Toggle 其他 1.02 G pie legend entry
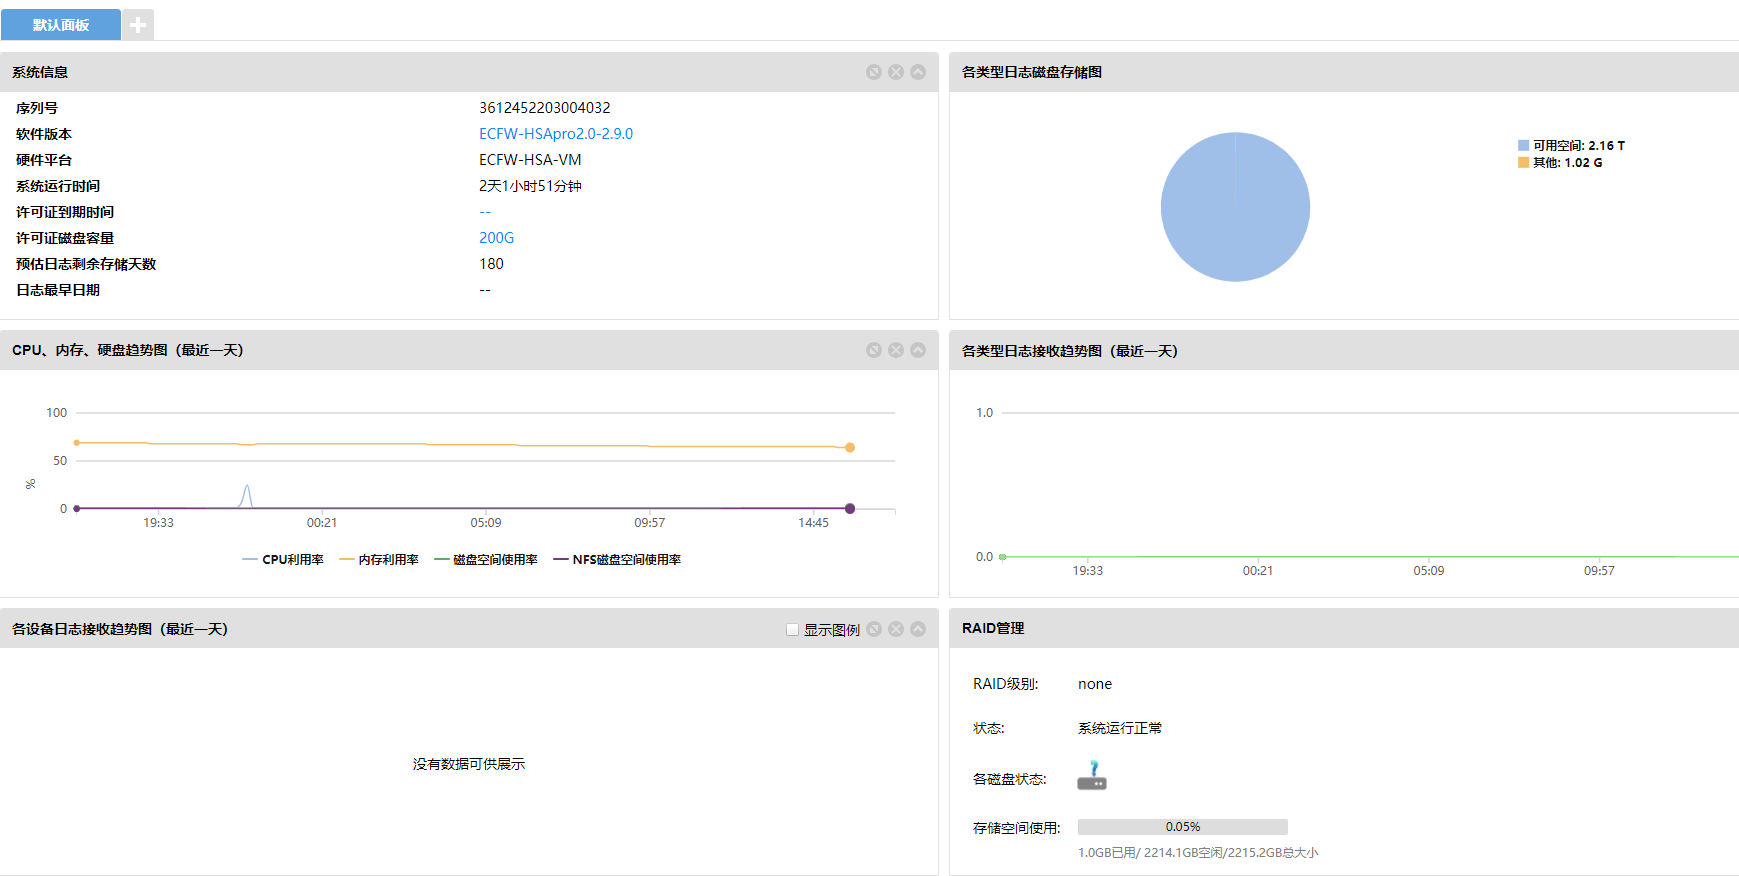The height and width of the screenshot is (876, 1739). (1560, 163)
